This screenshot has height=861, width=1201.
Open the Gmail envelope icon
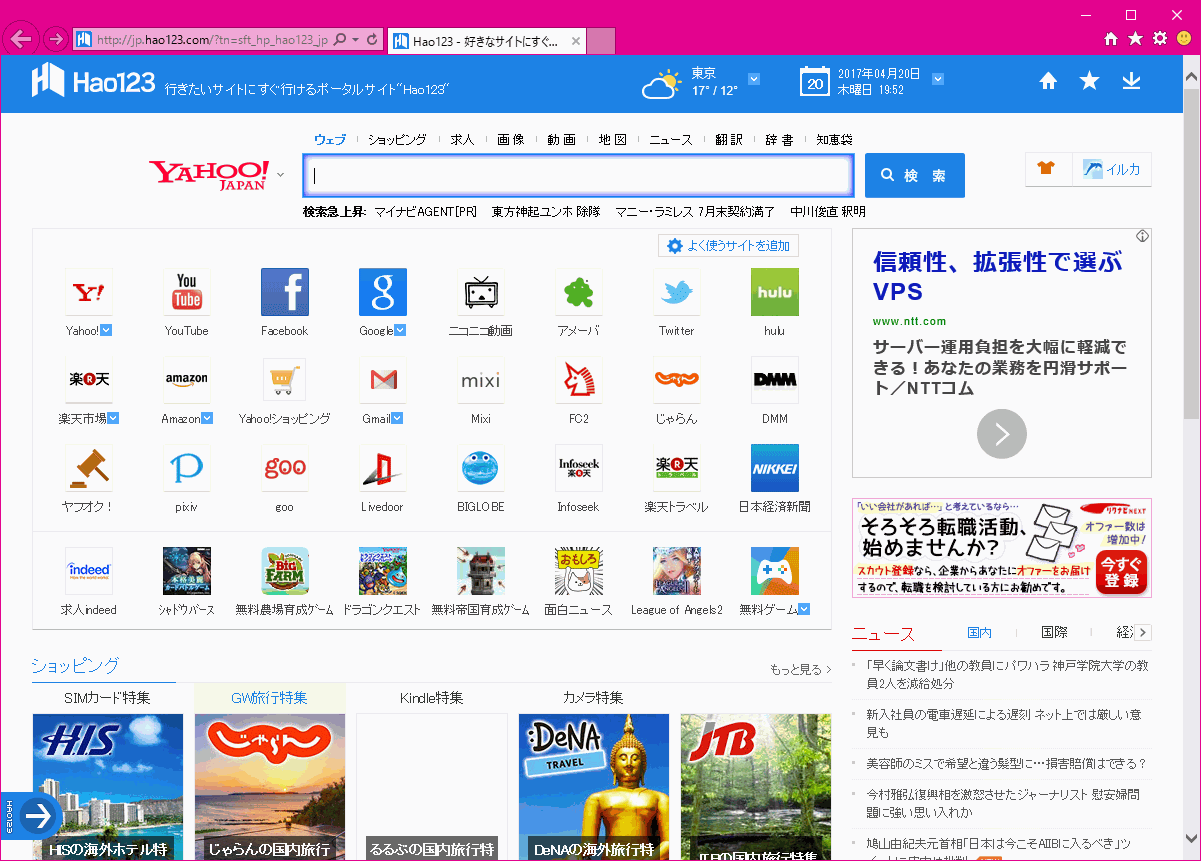[x=383, y=380]
